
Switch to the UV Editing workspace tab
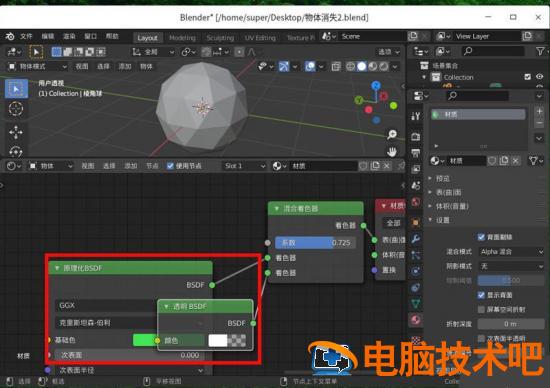tap(260, 38)
